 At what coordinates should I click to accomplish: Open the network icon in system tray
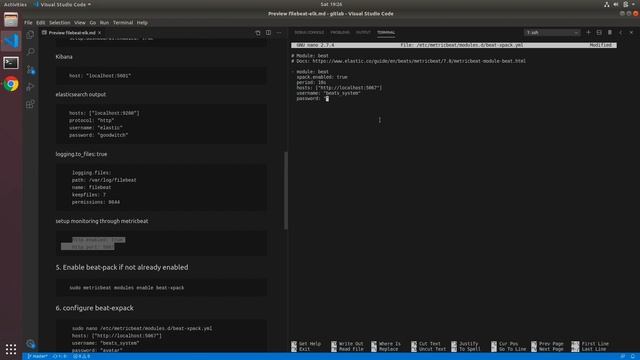click(x=607, y=4)
